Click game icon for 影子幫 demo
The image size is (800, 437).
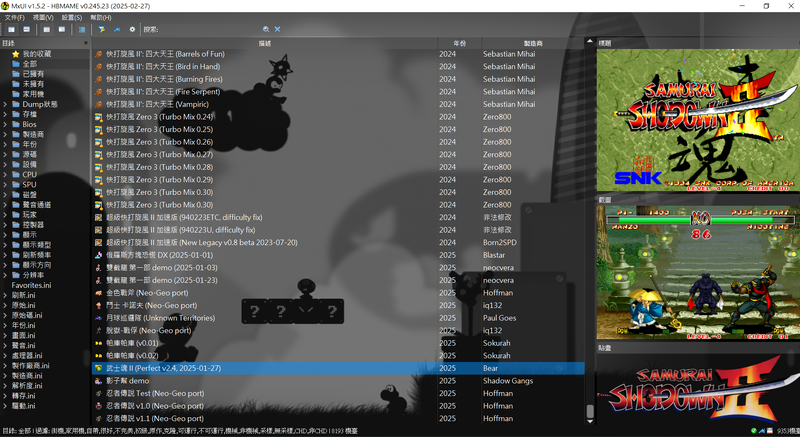(x=99, y=381)
